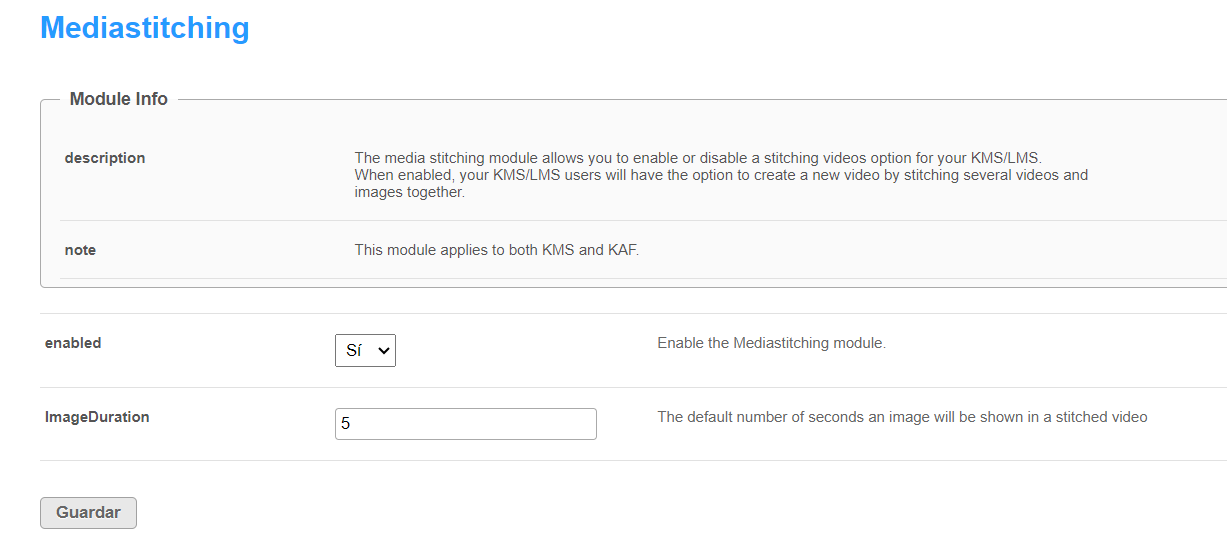1227x545 pixels.
Task: Click the enabled field label
Action: pos(73,343)
